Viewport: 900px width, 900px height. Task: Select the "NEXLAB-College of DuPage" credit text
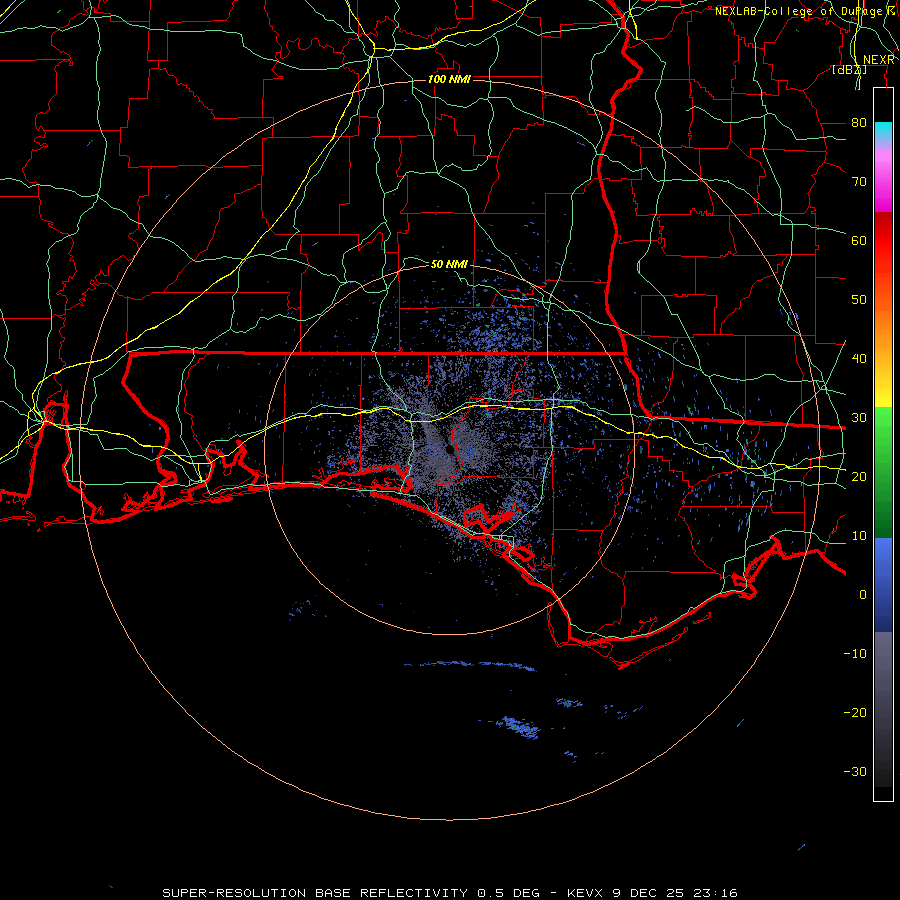coord(800,11)
